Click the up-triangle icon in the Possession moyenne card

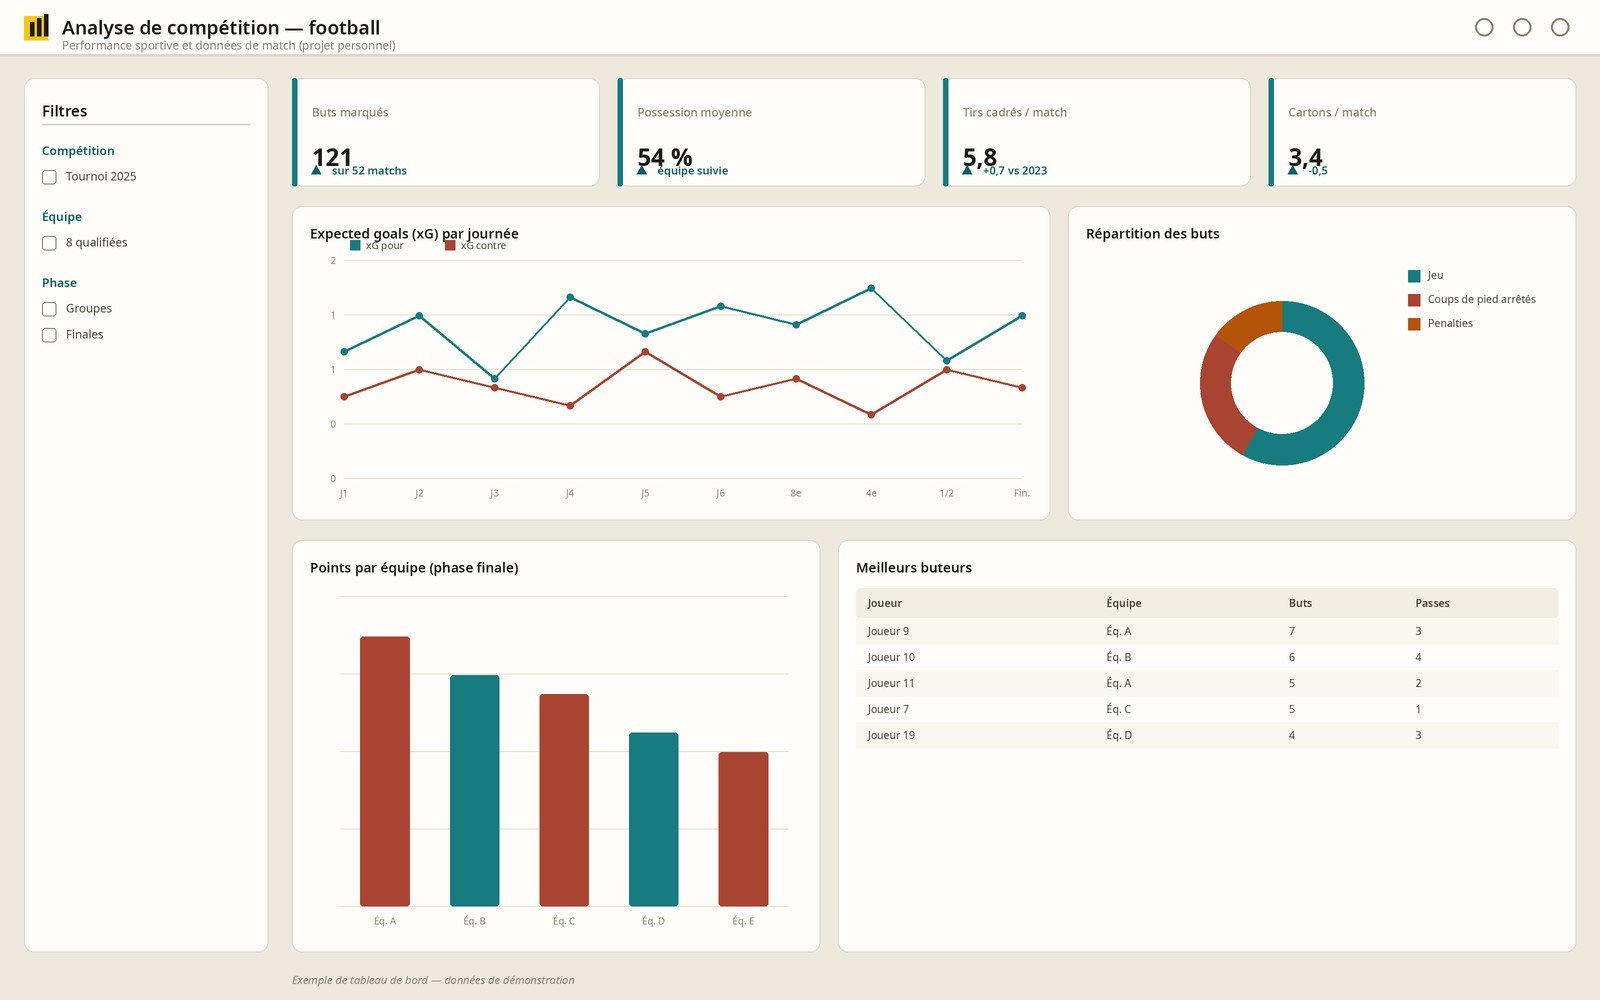tap(642, 170)
